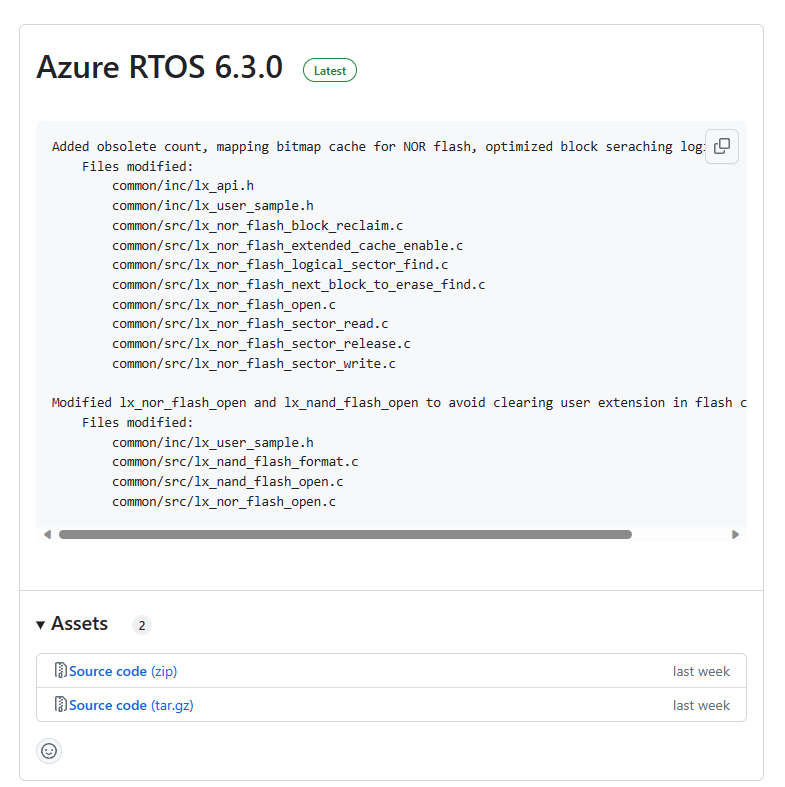Click 'last week' timestamp of zip asset
The image size is (785, 787).
pos(701,671)
